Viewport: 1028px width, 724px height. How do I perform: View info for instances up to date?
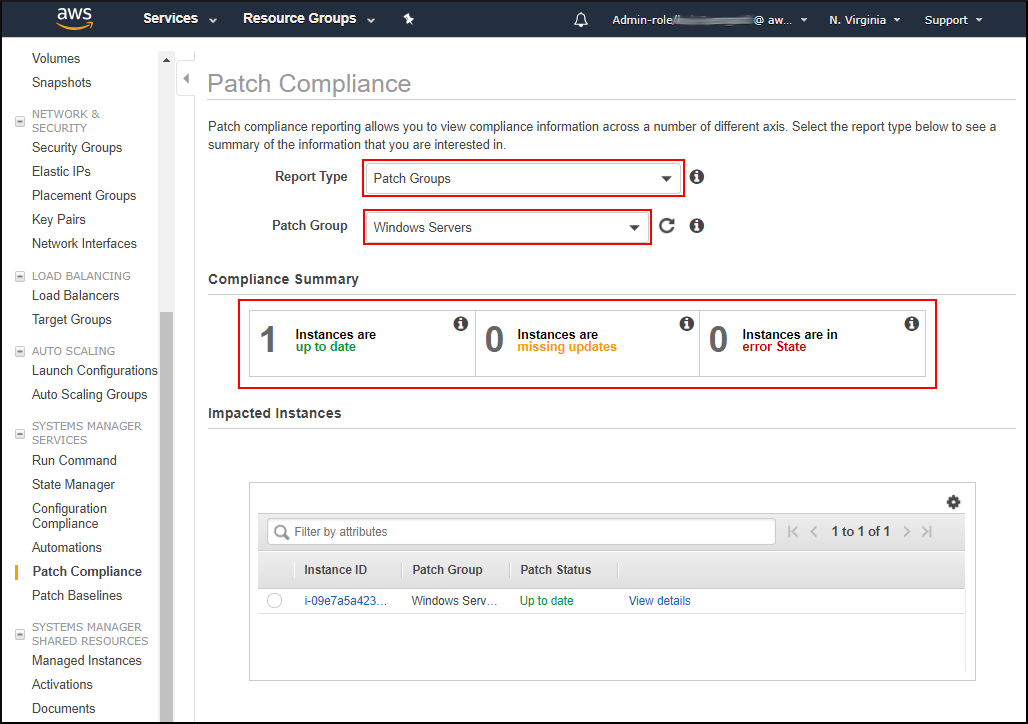coord(461,323)
